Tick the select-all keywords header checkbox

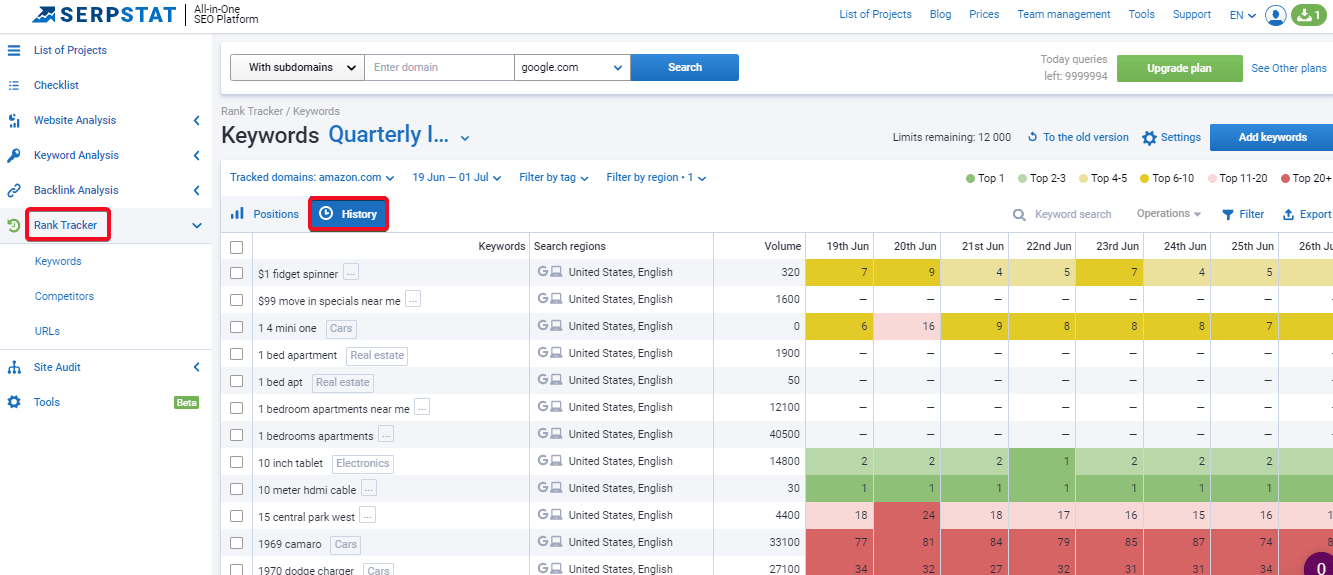(237, 247)
